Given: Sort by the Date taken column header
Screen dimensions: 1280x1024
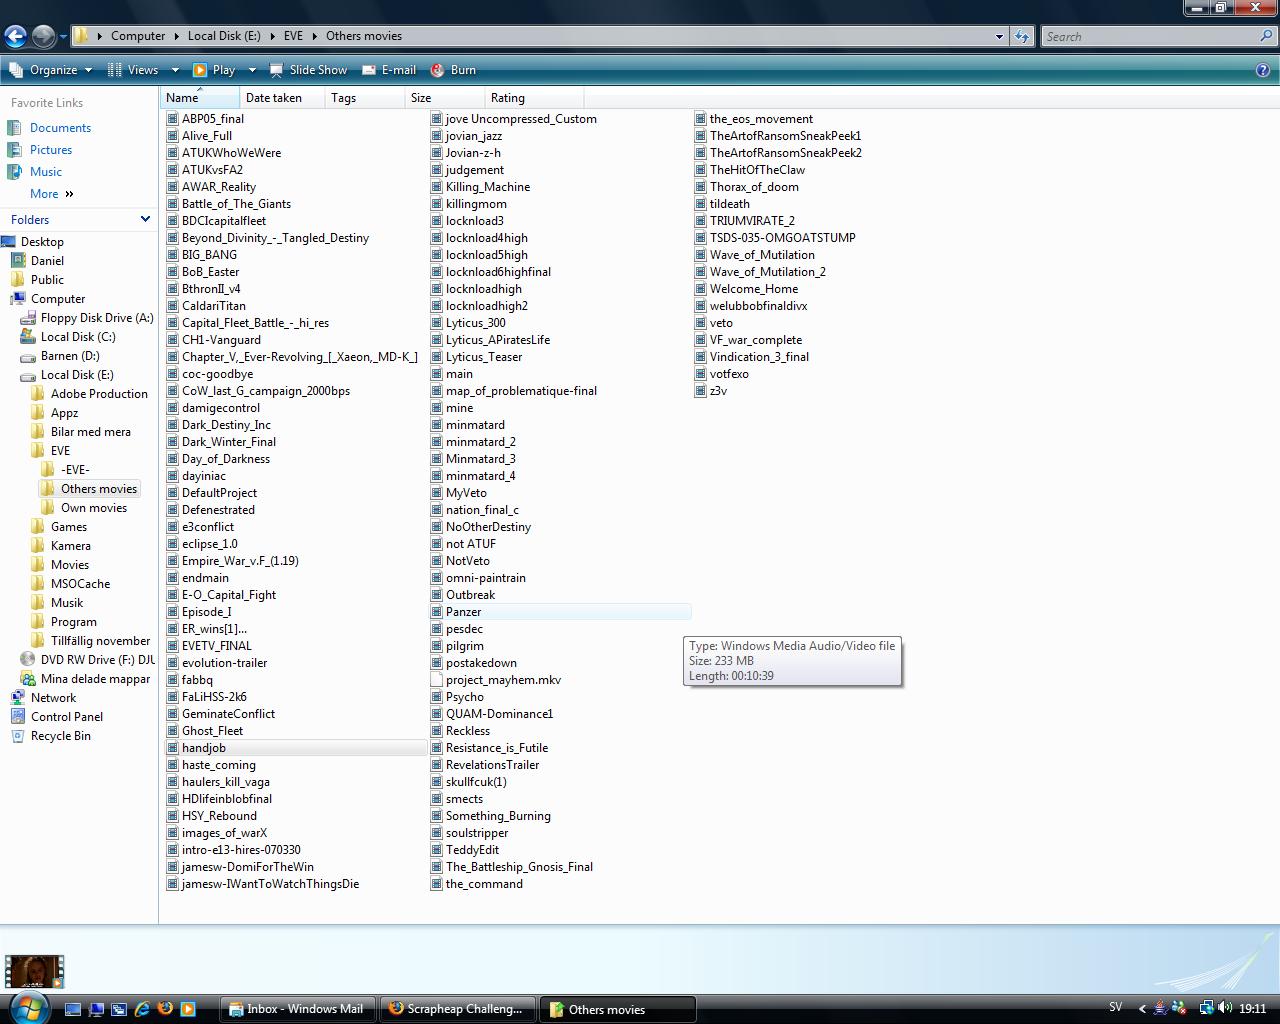Looking at the screenshot, I should [x=282, y=98].
